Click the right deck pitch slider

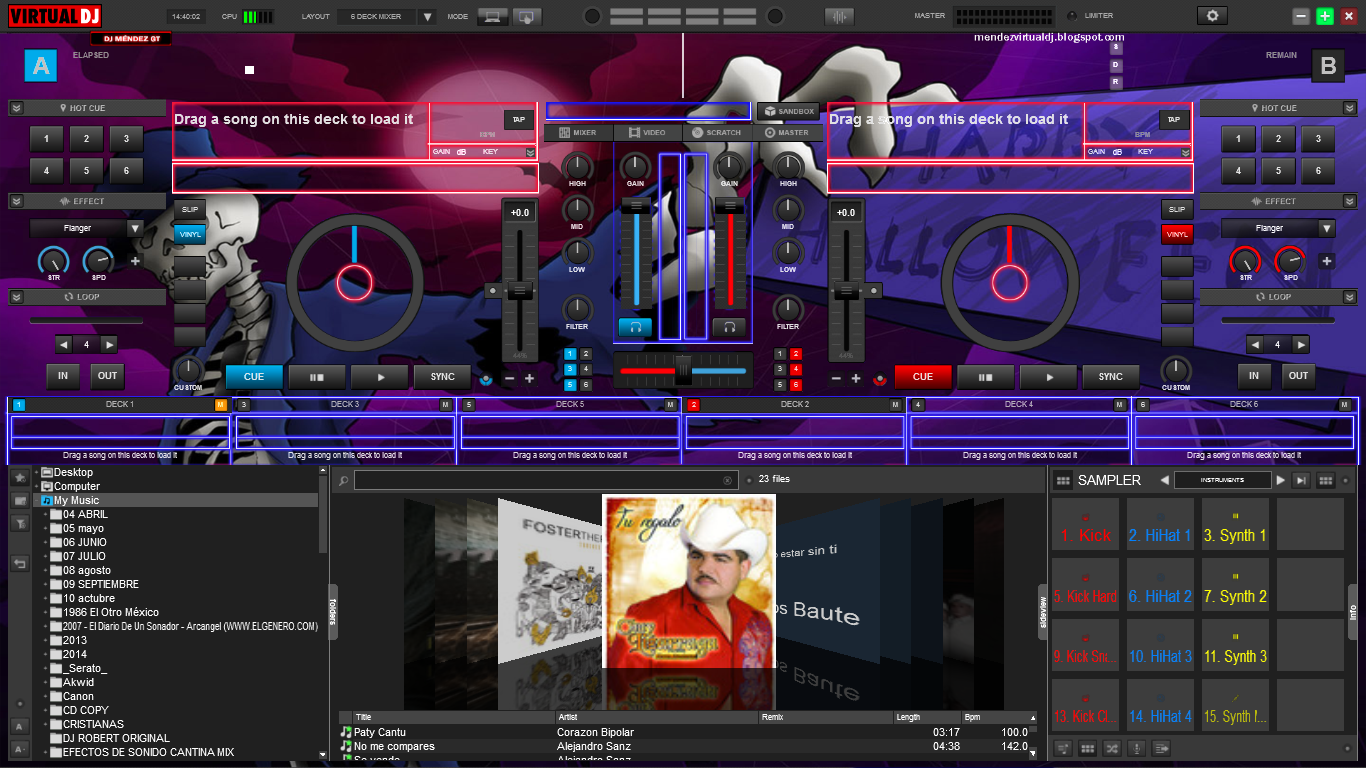(x=846, y=291)
